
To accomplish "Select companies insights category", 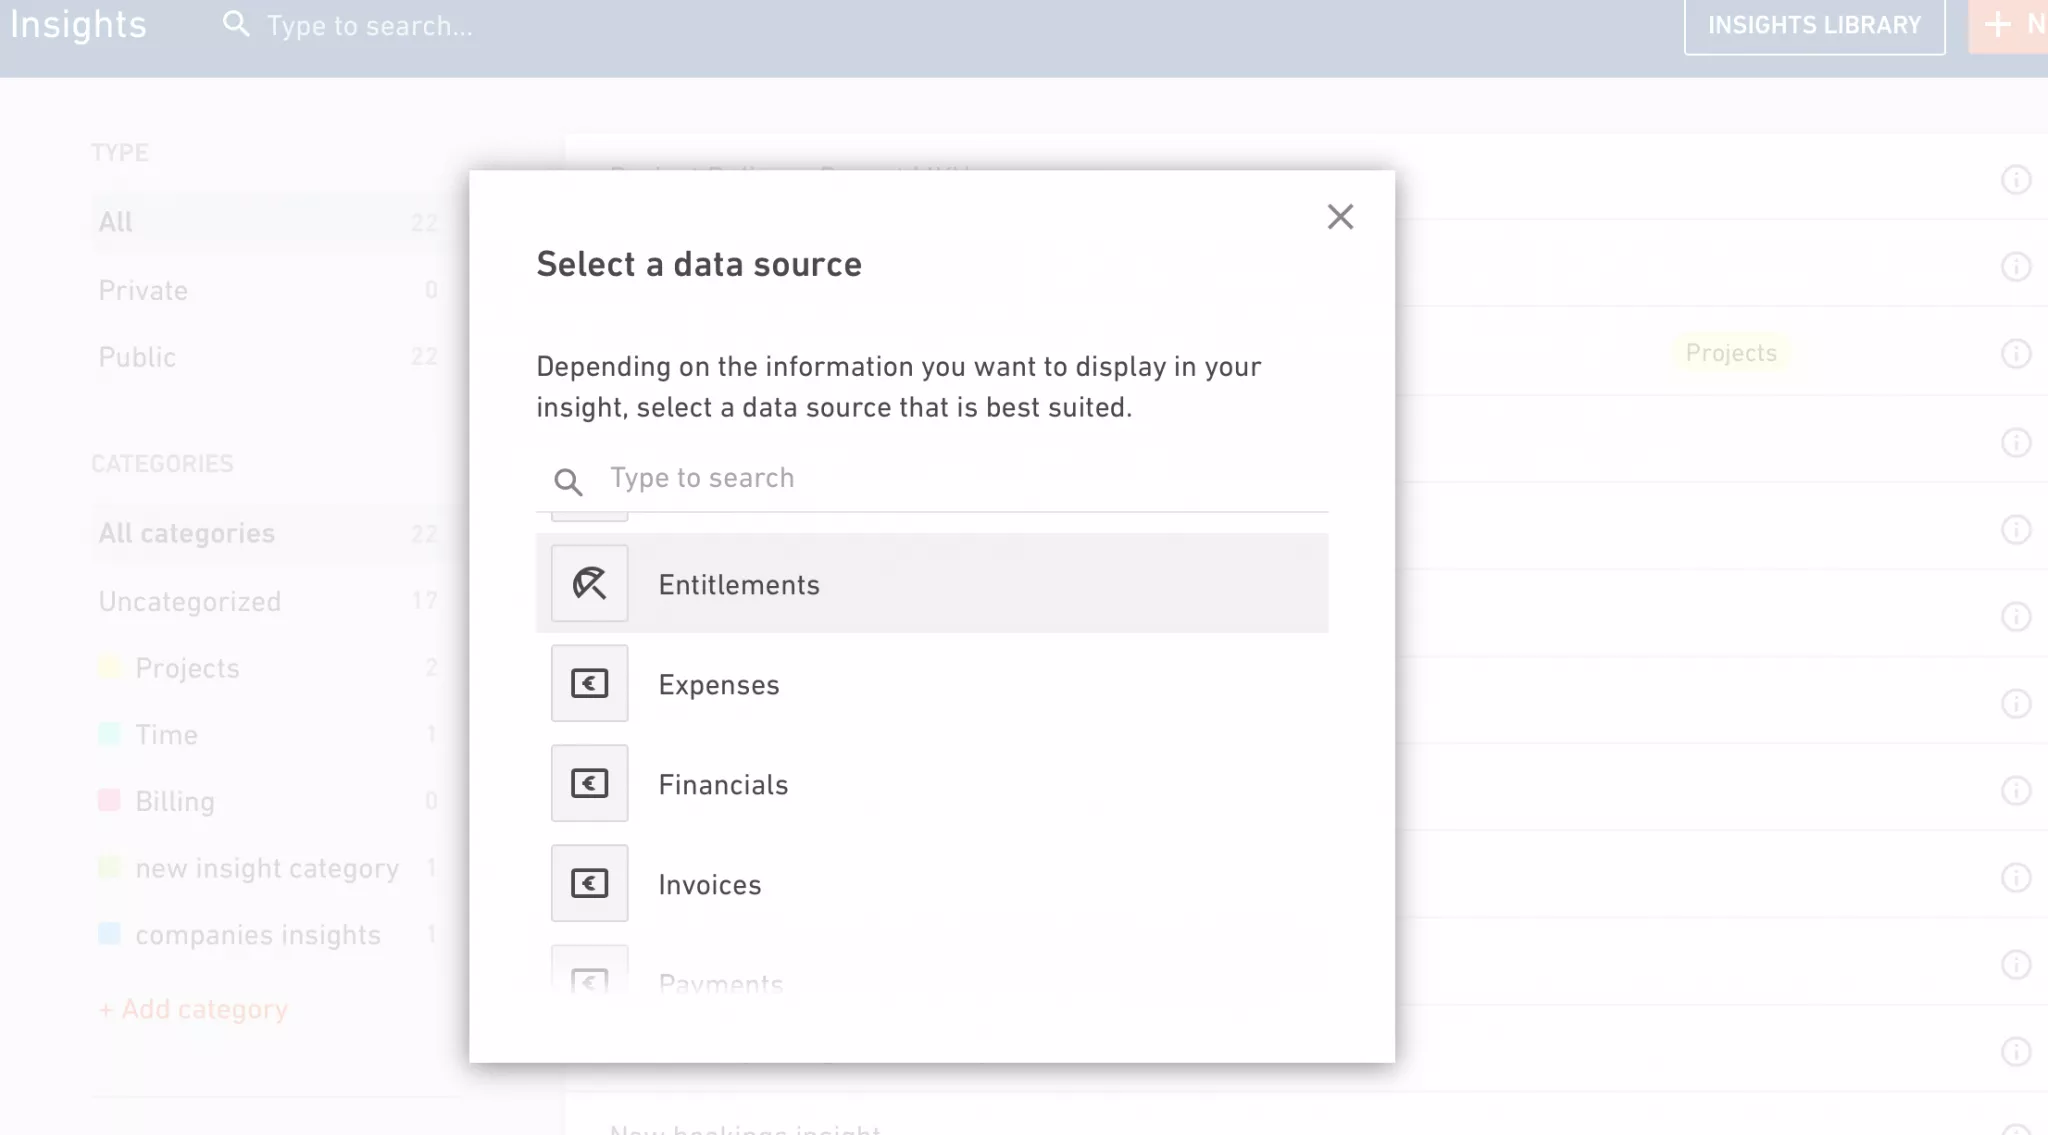I will pos(268,935).
